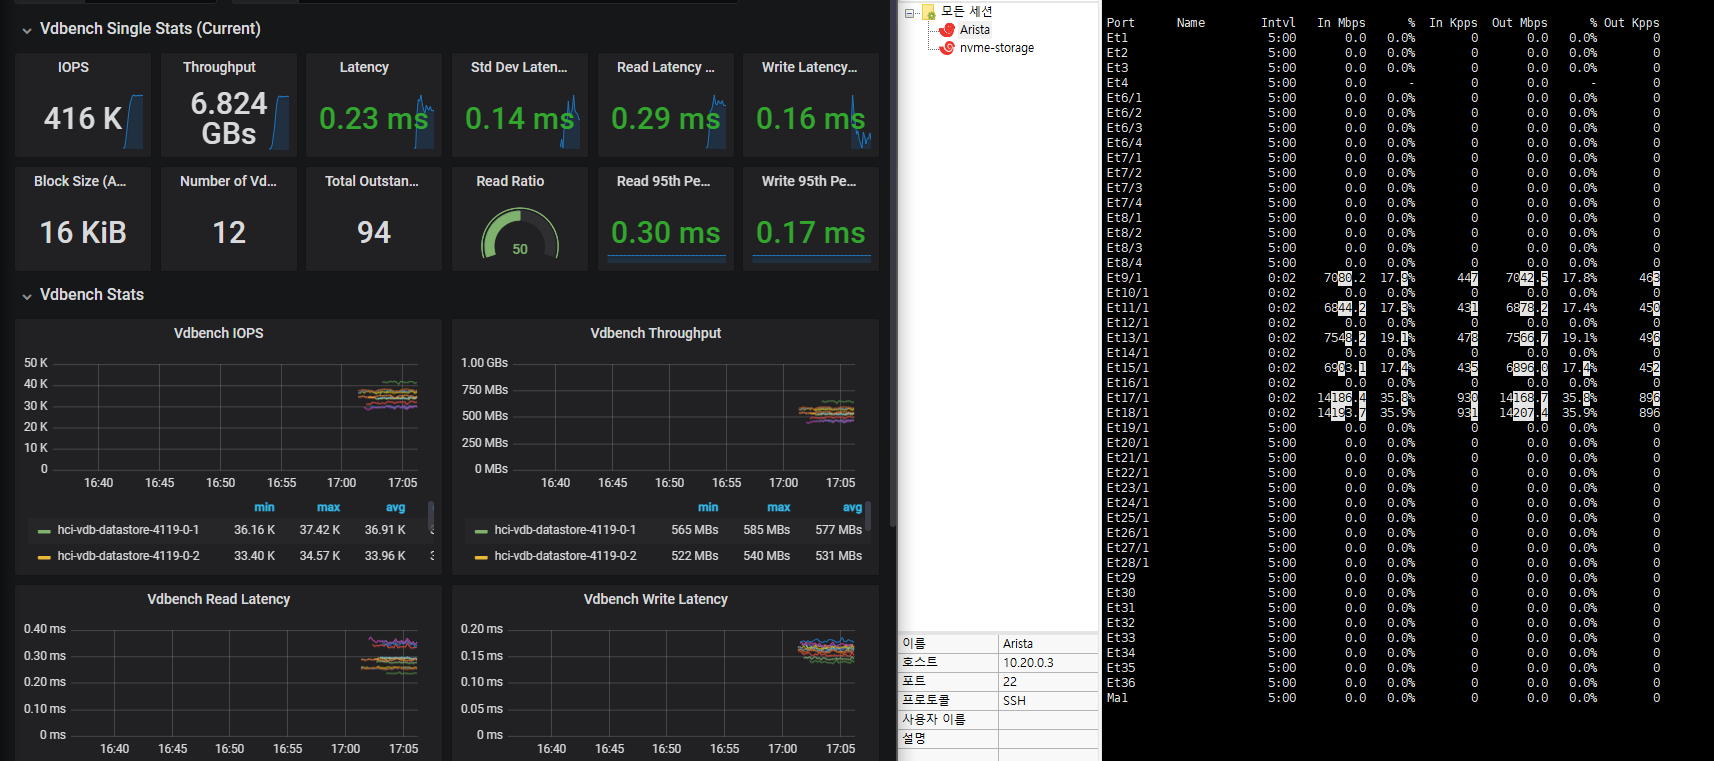
Task: Sort Throughput legend by min column
Action: click(708, 508)
